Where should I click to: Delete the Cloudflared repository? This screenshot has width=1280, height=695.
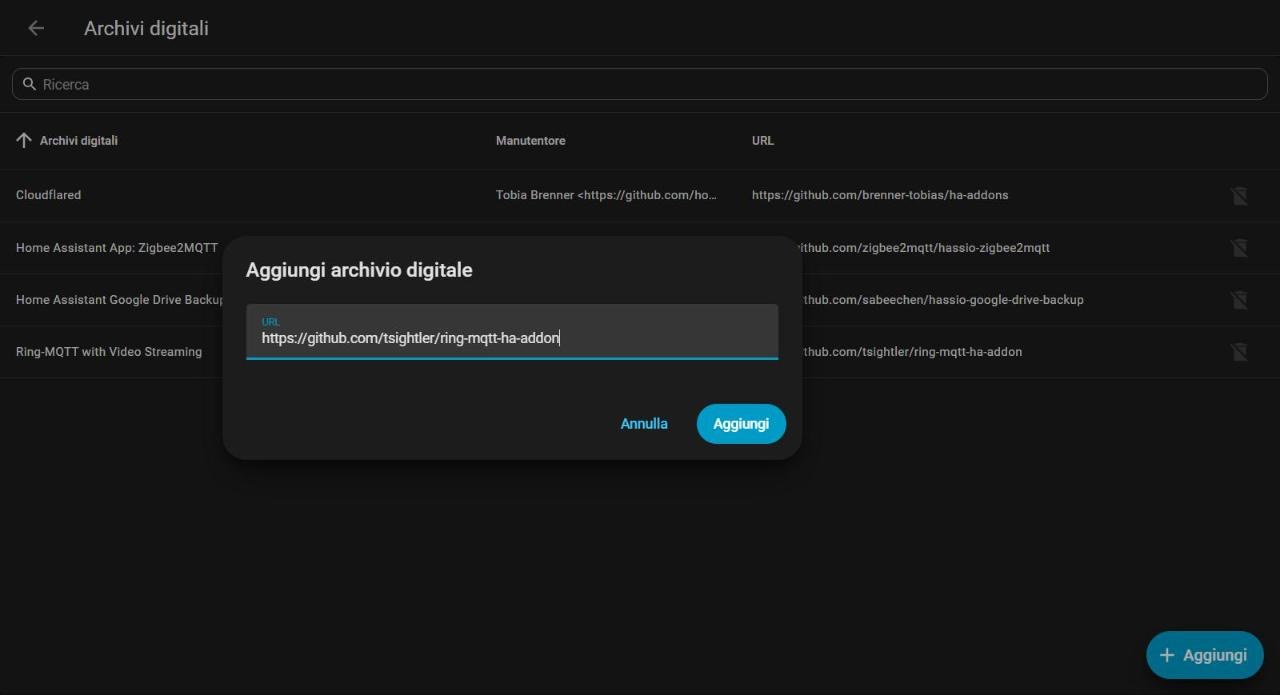1239,195
